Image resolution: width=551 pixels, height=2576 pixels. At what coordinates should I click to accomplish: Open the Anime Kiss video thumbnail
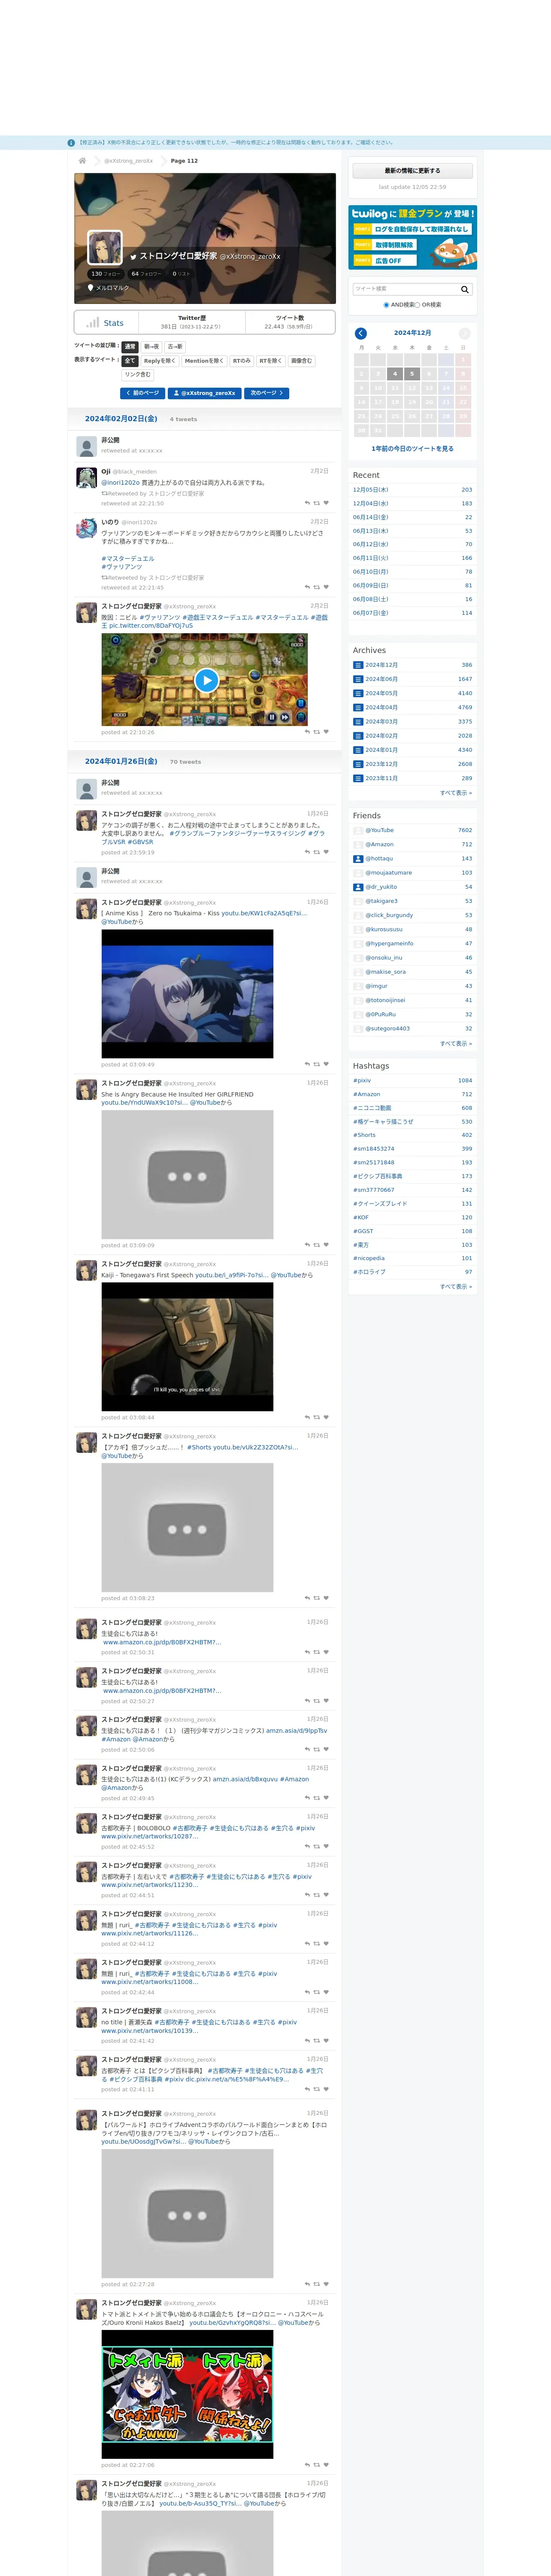pyautogui.click(x=187, y=994)
